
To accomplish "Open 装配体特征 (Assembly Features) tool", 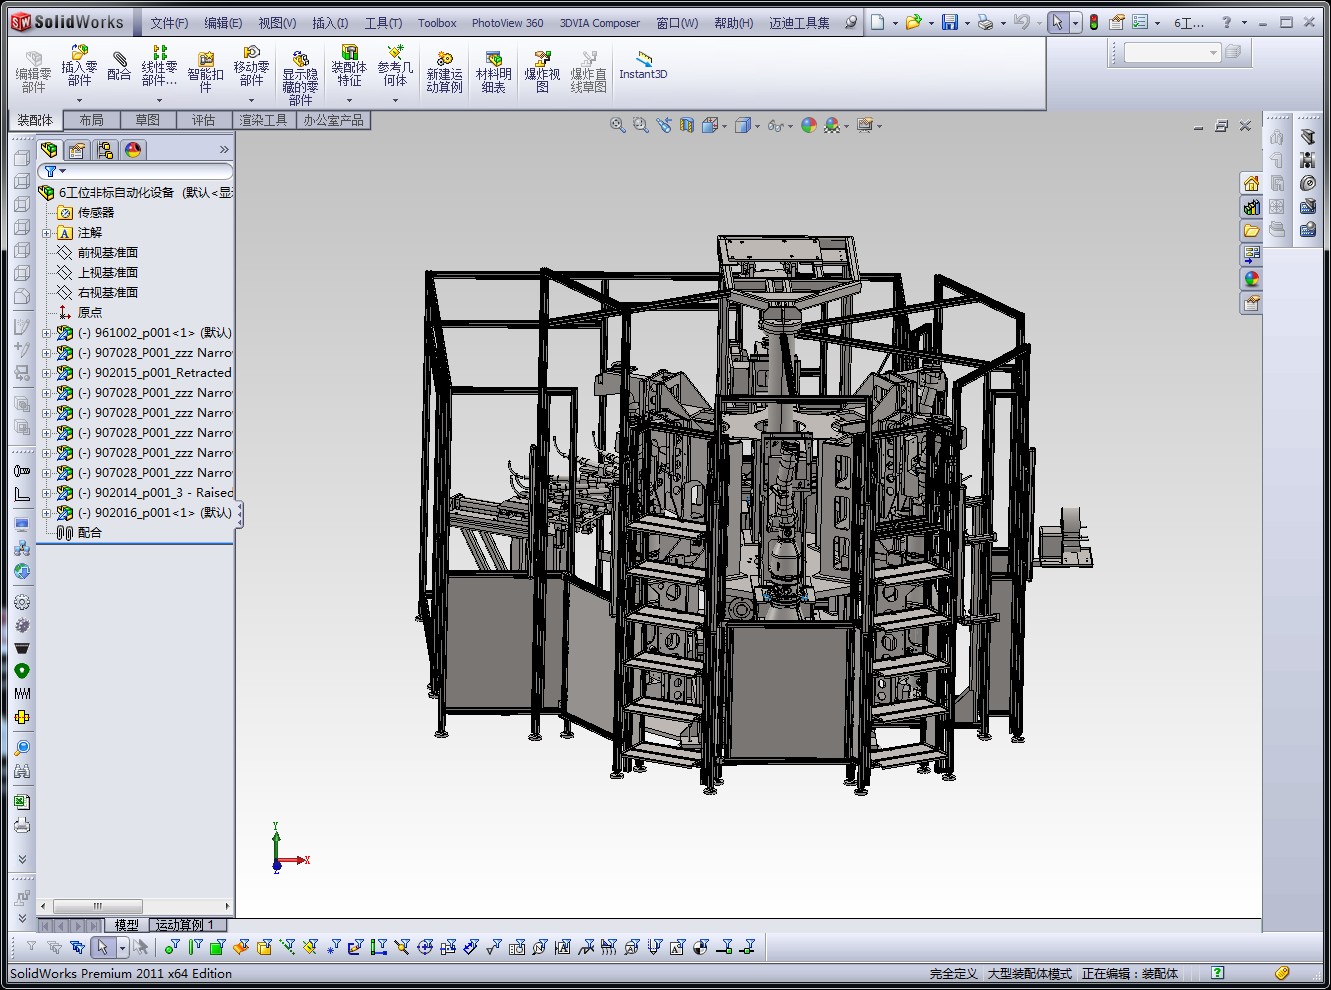I will 349,66.
